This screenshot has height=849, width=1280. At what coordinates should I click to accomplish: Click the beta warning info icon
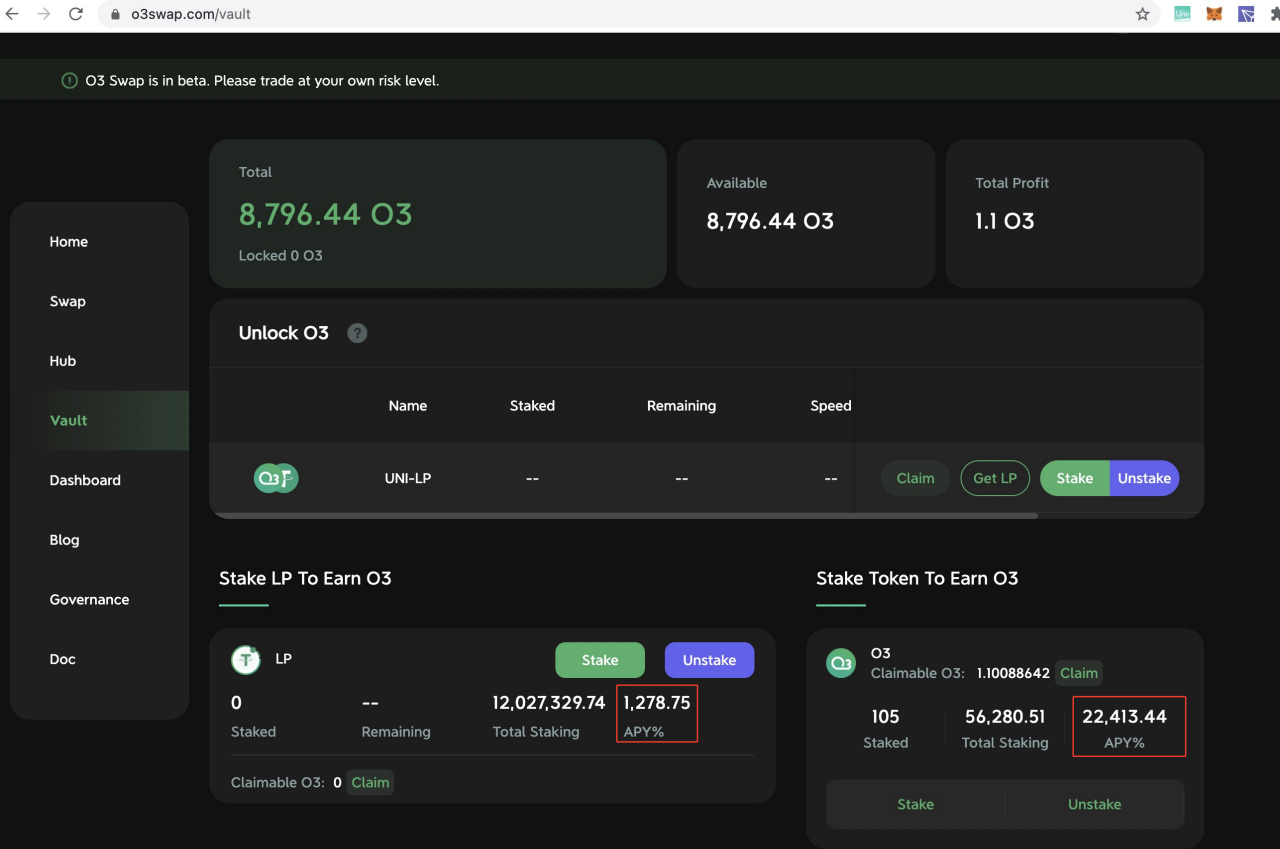click(x=69, y=80)
